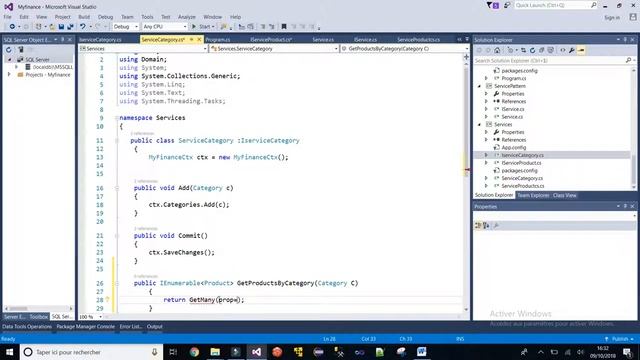Open the Tools menu
The image size is (640, 360).
click(x=147, y=17)
